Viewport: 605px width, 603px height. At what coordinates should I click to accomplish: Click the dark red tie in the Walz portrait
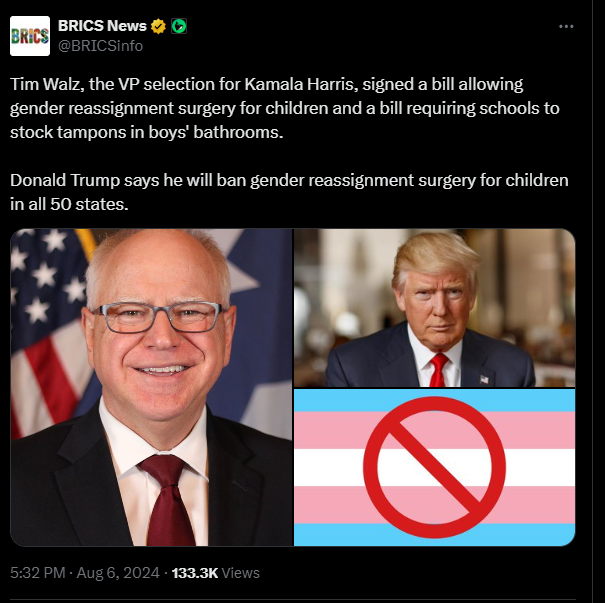[x=167, y=500]
